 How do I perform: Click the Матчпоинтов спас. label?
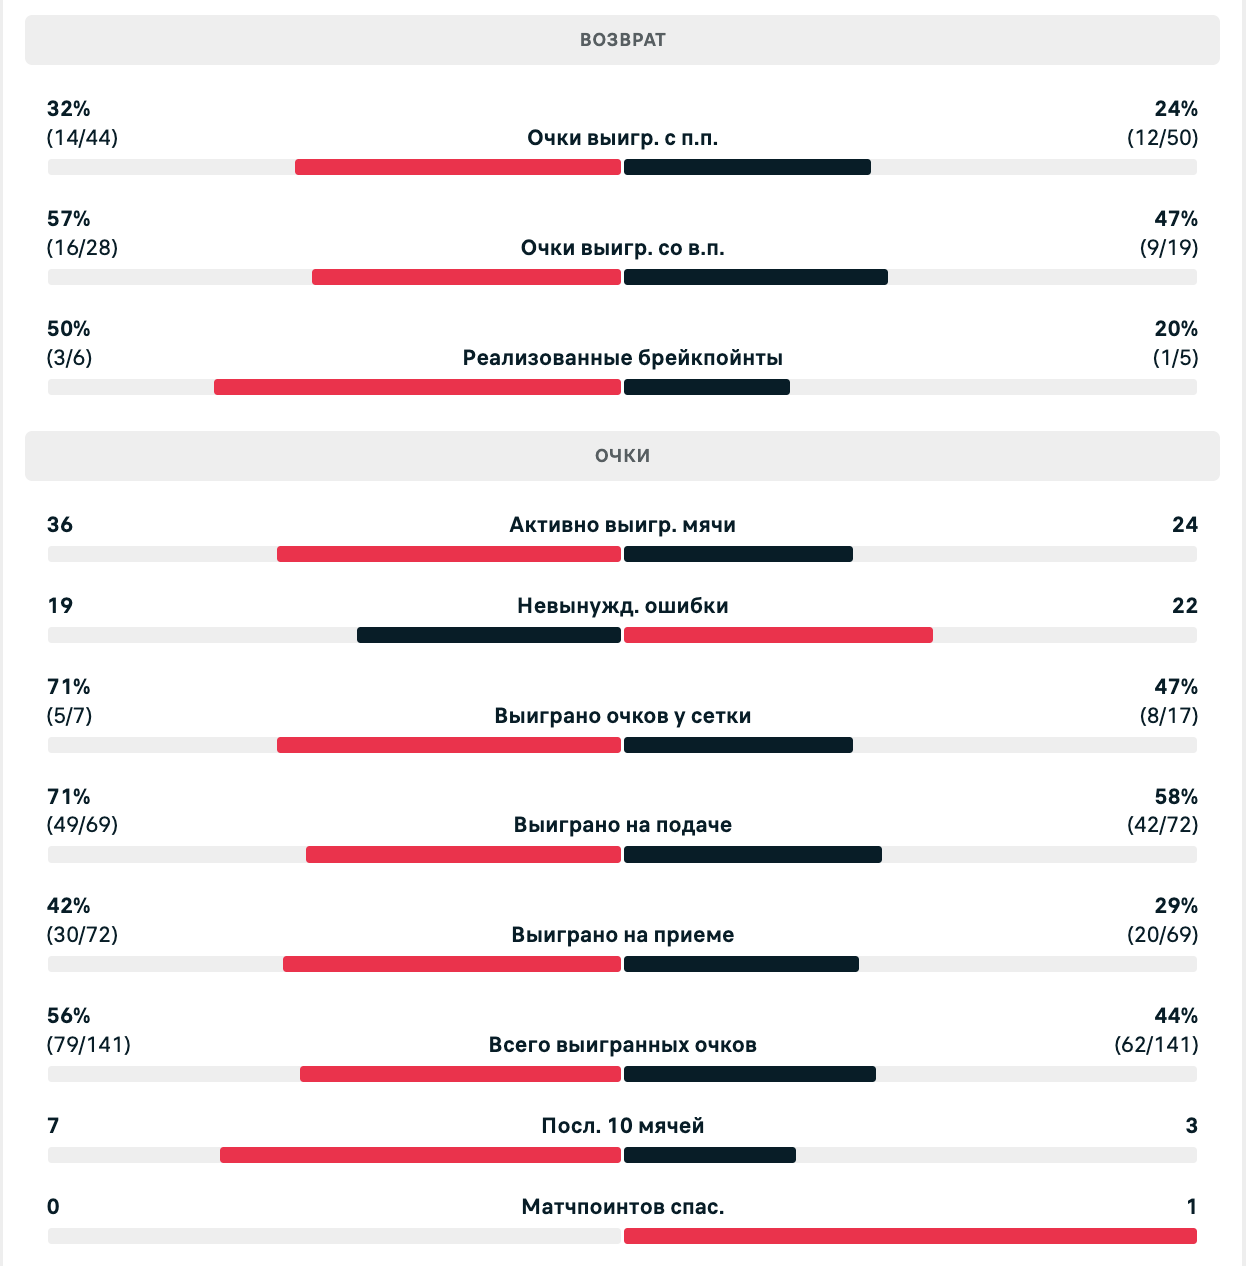click(x=622, y=1207)
